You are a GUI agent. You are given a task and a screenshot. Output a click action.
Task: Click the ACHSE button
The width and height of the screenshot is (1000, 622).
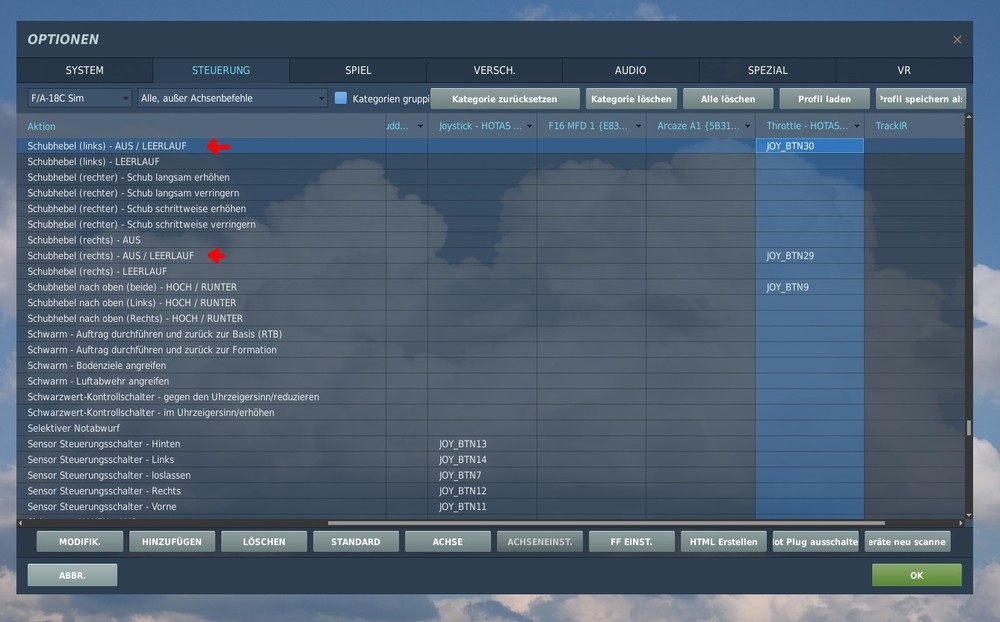pos(448,542)
